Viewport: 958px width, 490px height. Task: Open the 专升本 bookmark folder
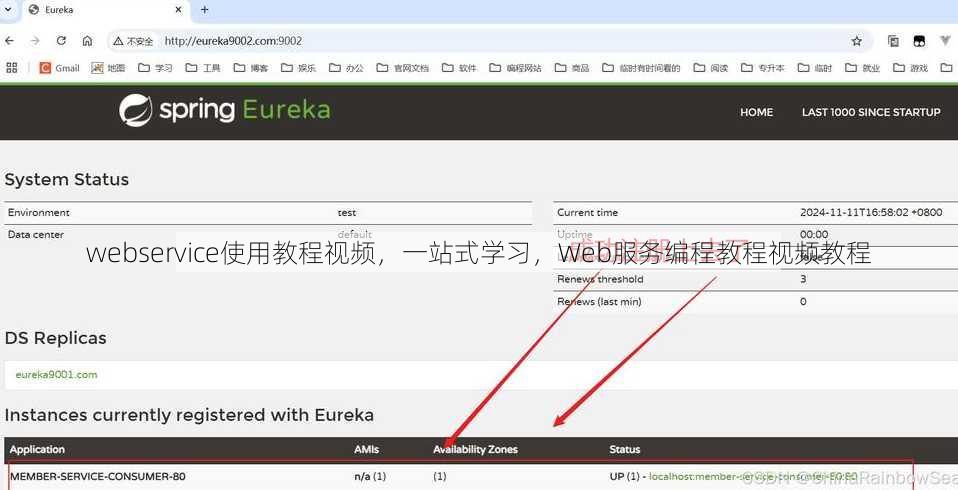tap(762, 68)
